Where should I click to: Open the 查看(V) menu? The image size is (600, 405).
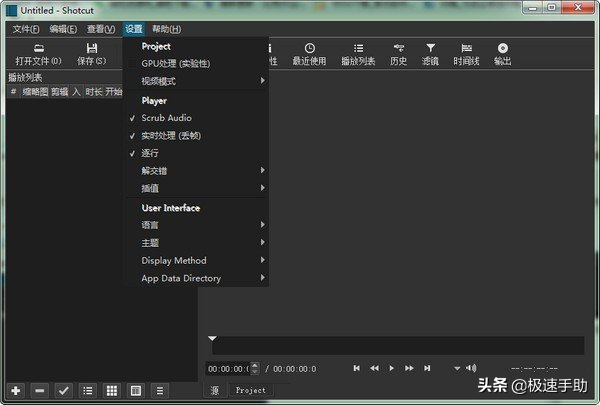pos(101,29)
